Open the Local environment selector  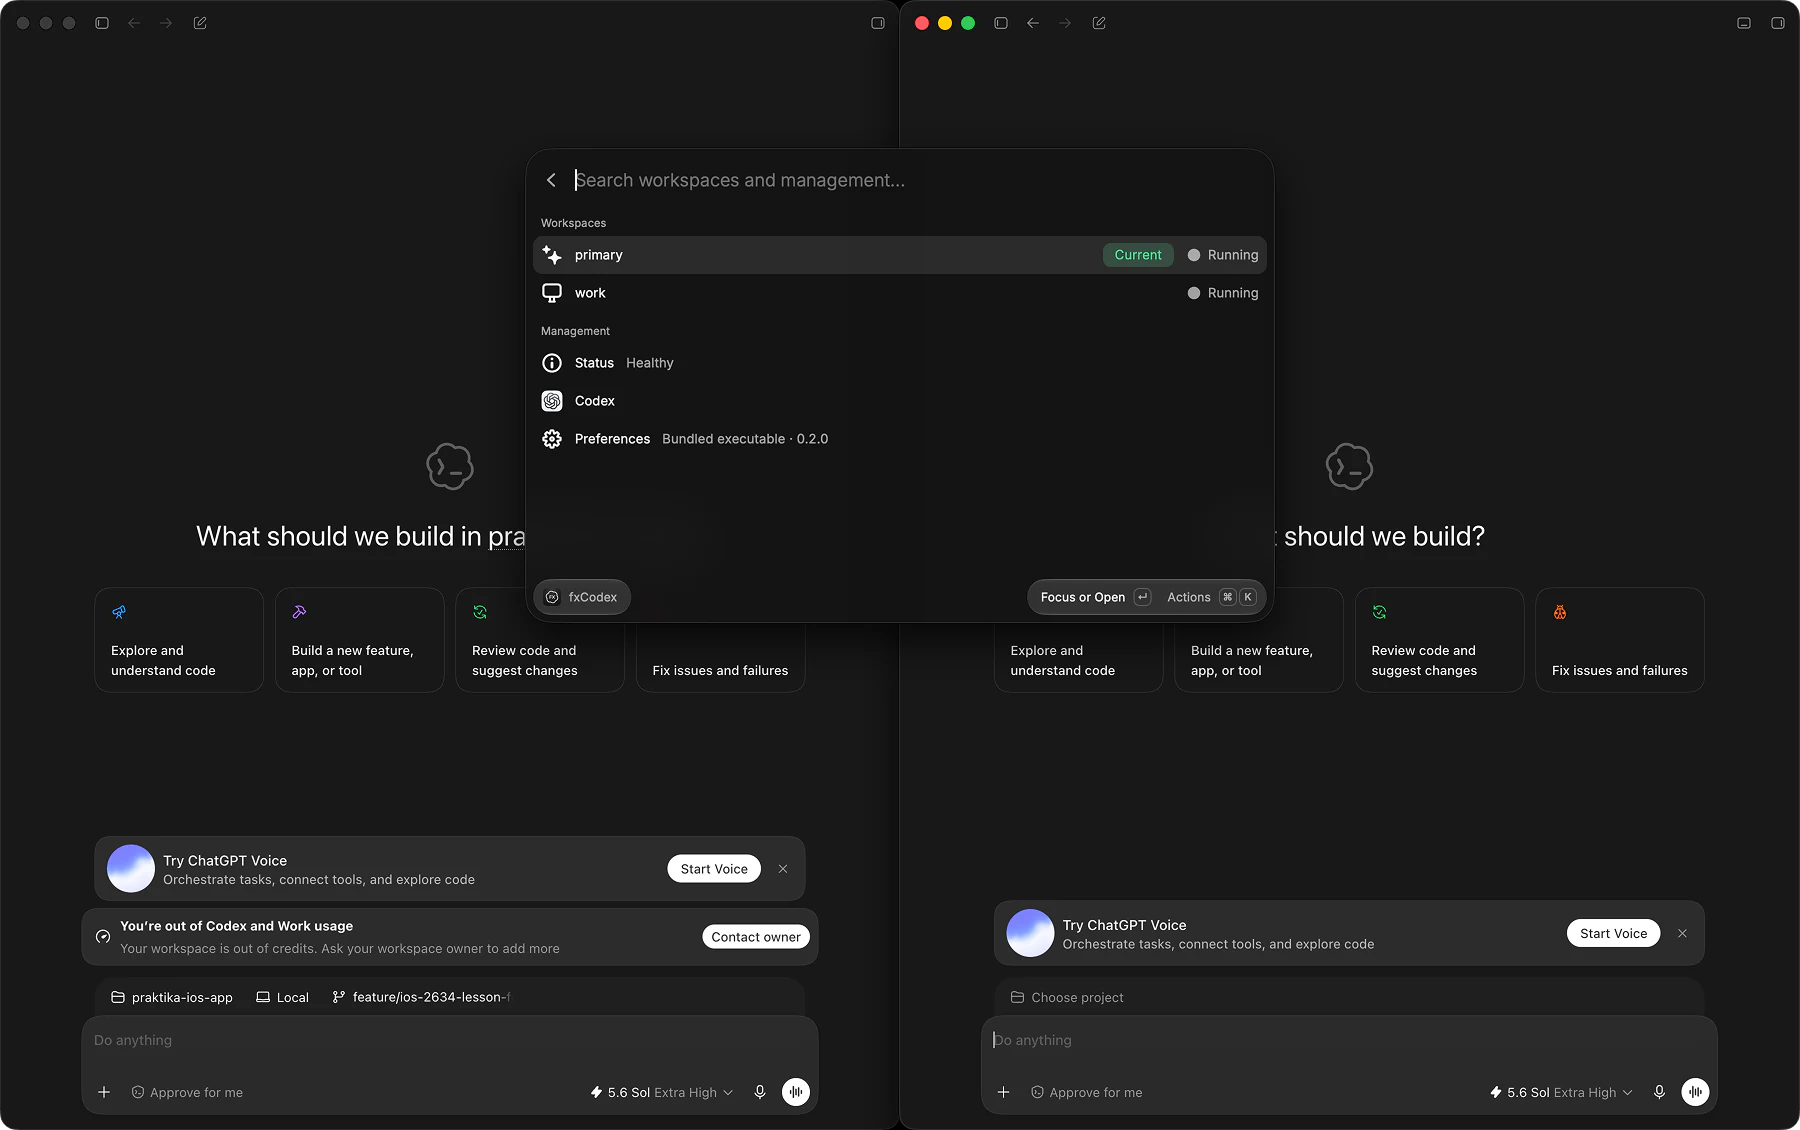pos(283,997)
